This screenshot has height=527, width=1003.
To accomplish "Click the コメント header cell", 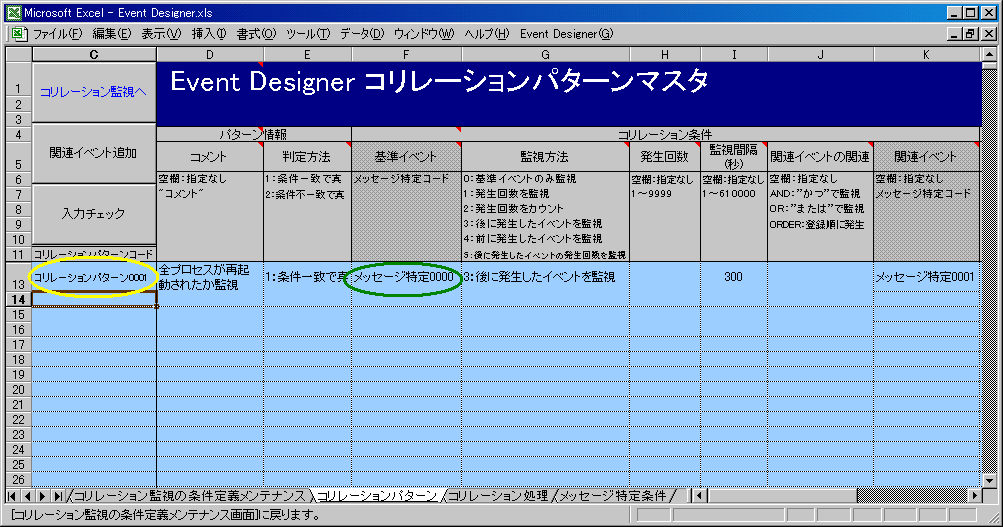I will [x=210, y=157].
